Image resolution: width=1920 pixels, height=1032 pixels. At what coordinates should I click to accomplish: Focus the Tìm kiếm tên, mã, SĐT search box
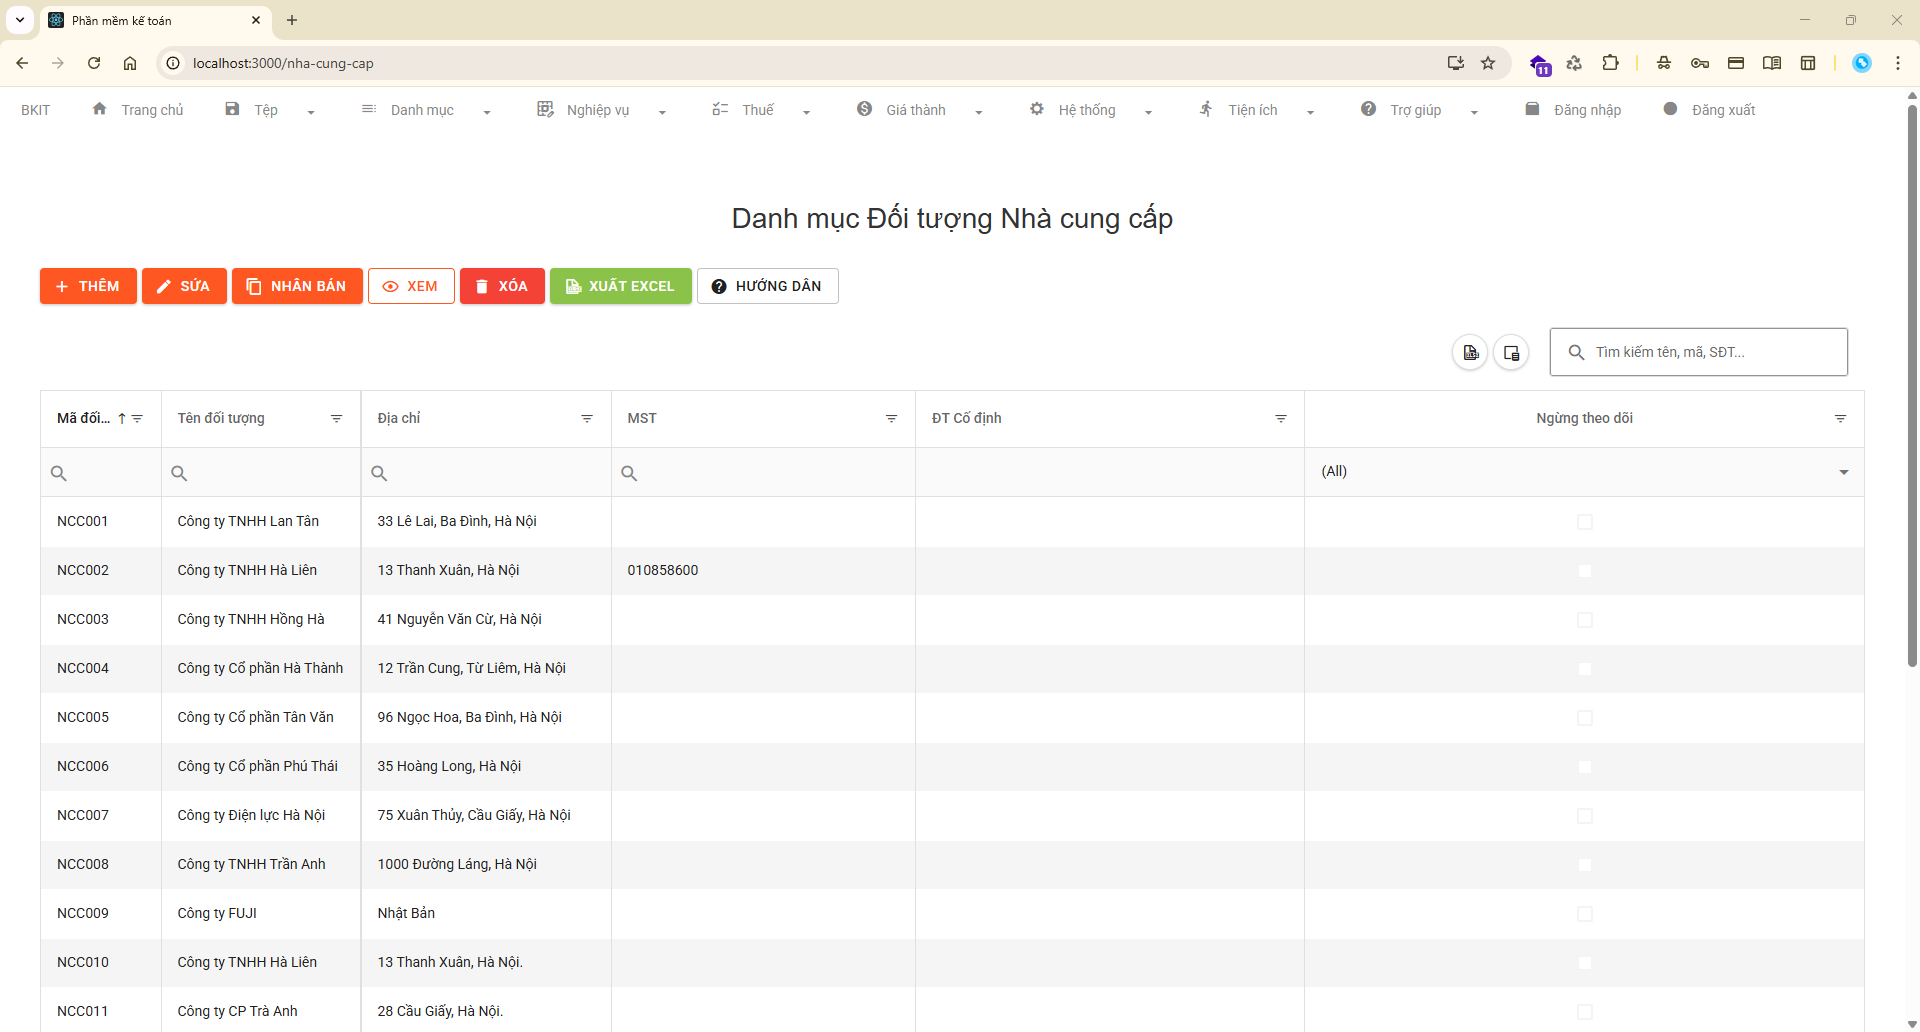click(x=1698, y=352)
